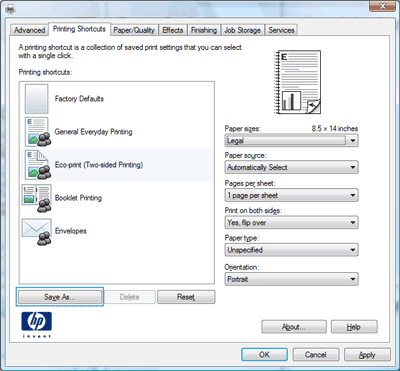400x371 pixels.
Task: Open the Services tab
Action: tap(281, 30)
